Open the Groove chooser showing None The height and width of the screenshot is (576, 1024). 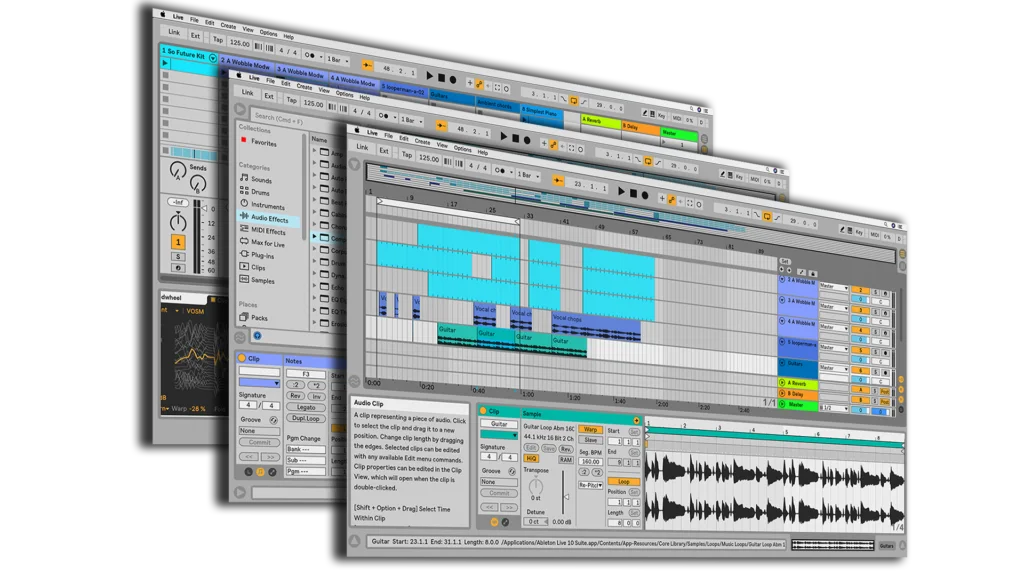pos(498,481)
